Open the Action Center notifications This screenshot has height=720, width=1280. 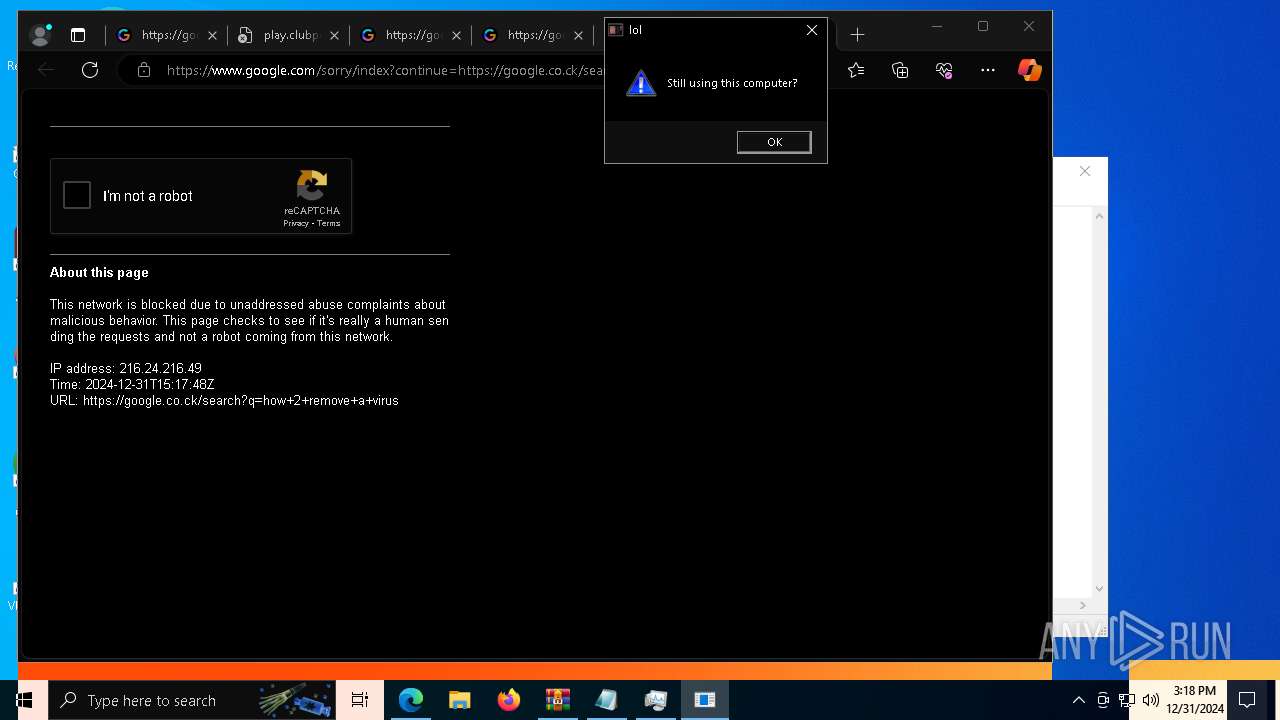(x=1247, y=700)
